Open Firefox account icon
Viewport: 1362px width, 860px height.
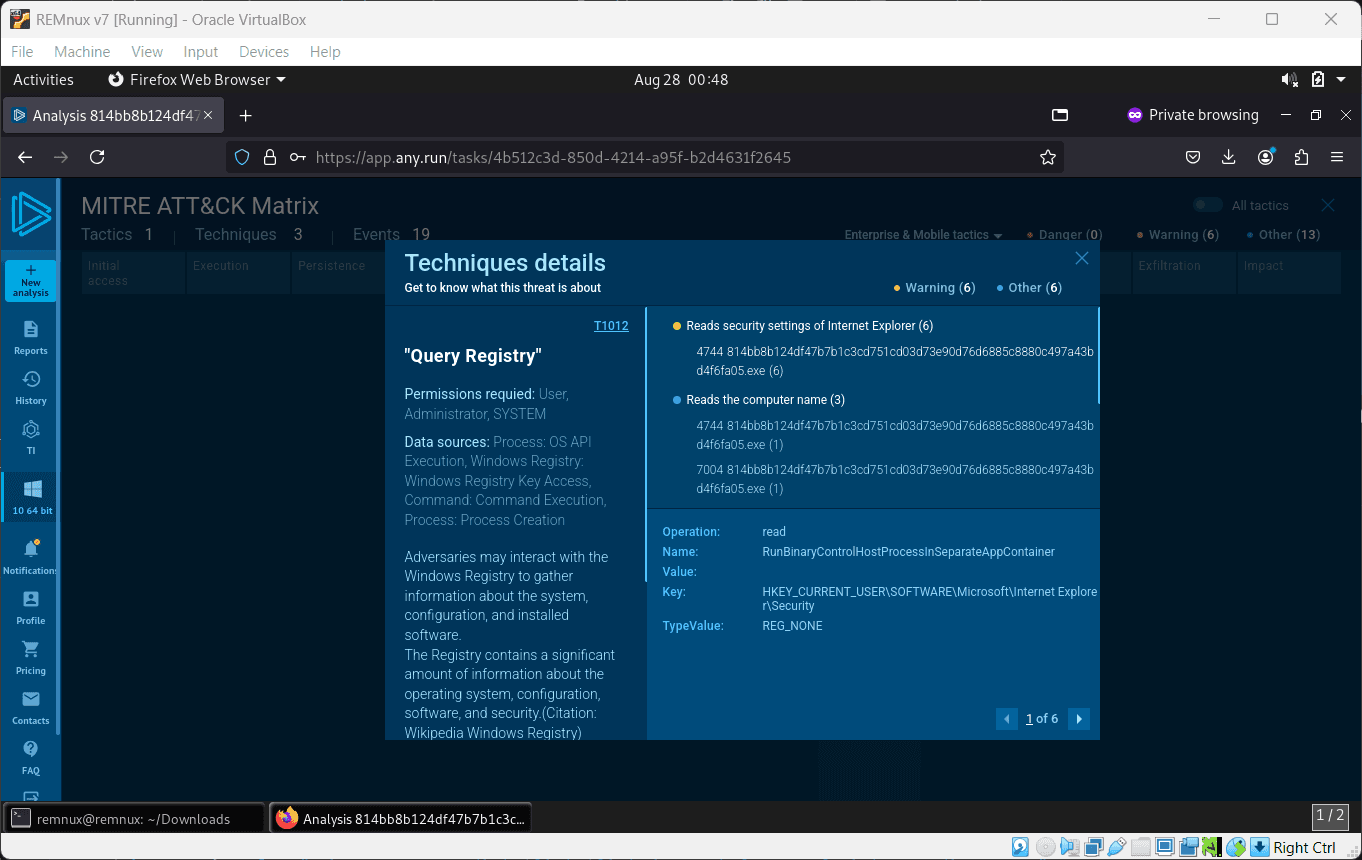pyautogui.click(x=1265, y=157)
